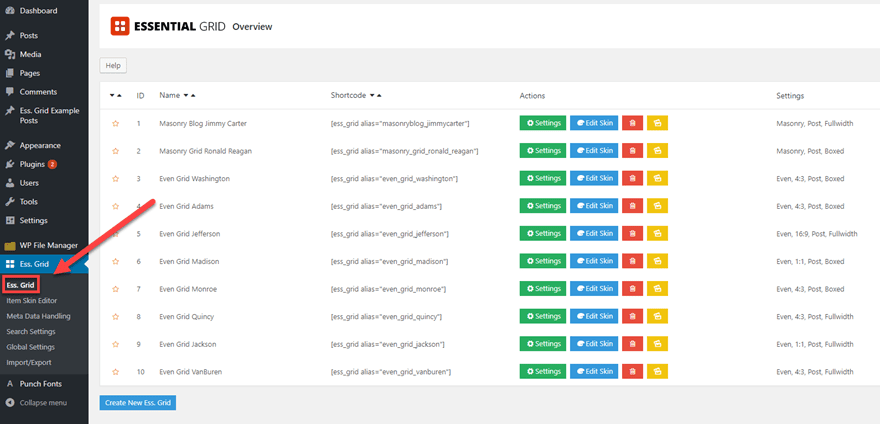
Task: Click the Essential Grid logo icon
Action: [x=119, y=27]
